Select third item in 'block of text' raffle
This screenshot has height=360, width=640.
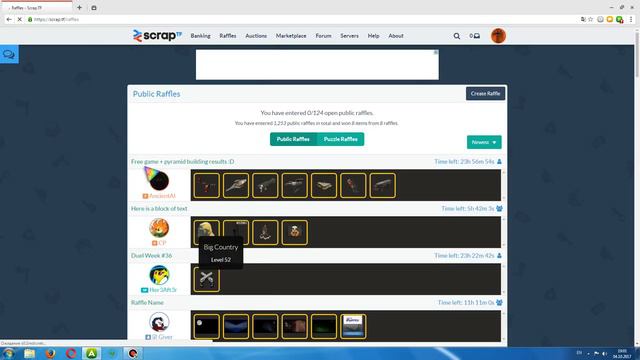pyautogui.click(x=265, y=232)
